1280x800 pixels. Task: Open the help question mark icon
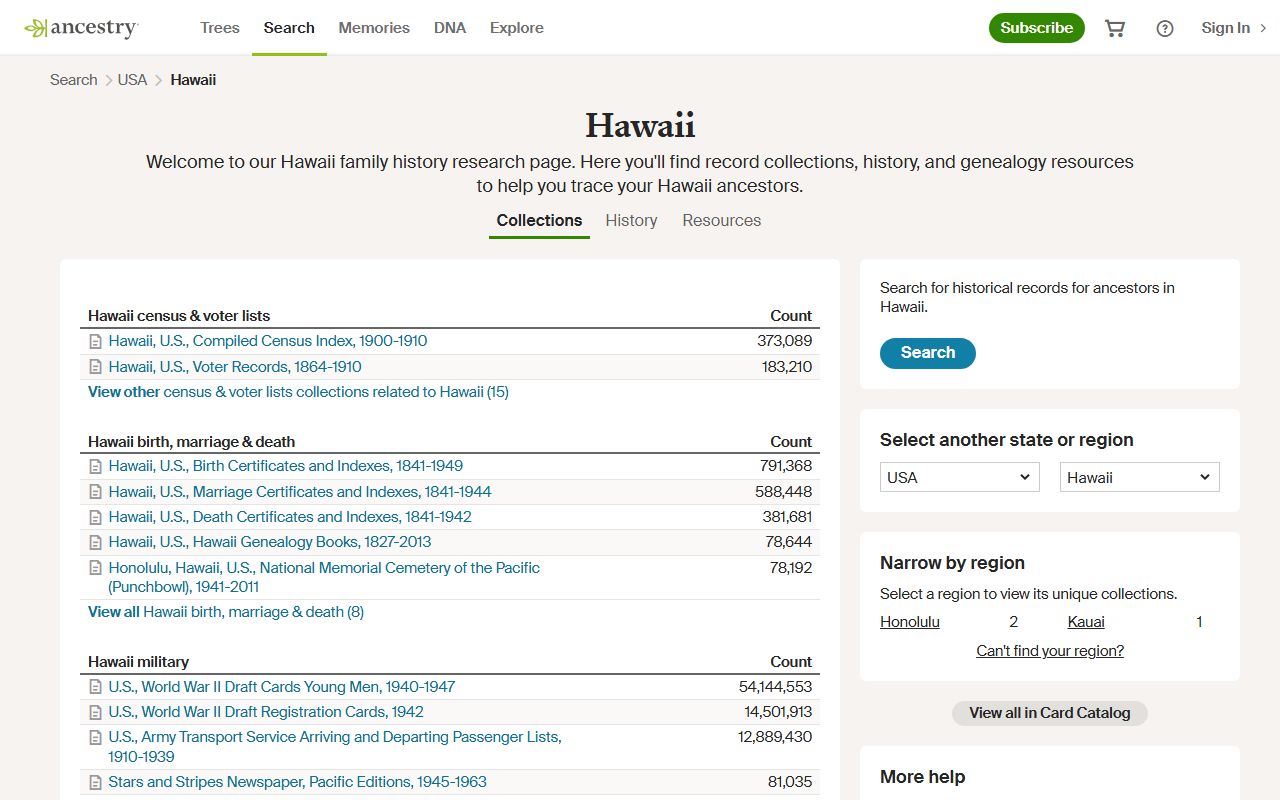pos(1165,28)
